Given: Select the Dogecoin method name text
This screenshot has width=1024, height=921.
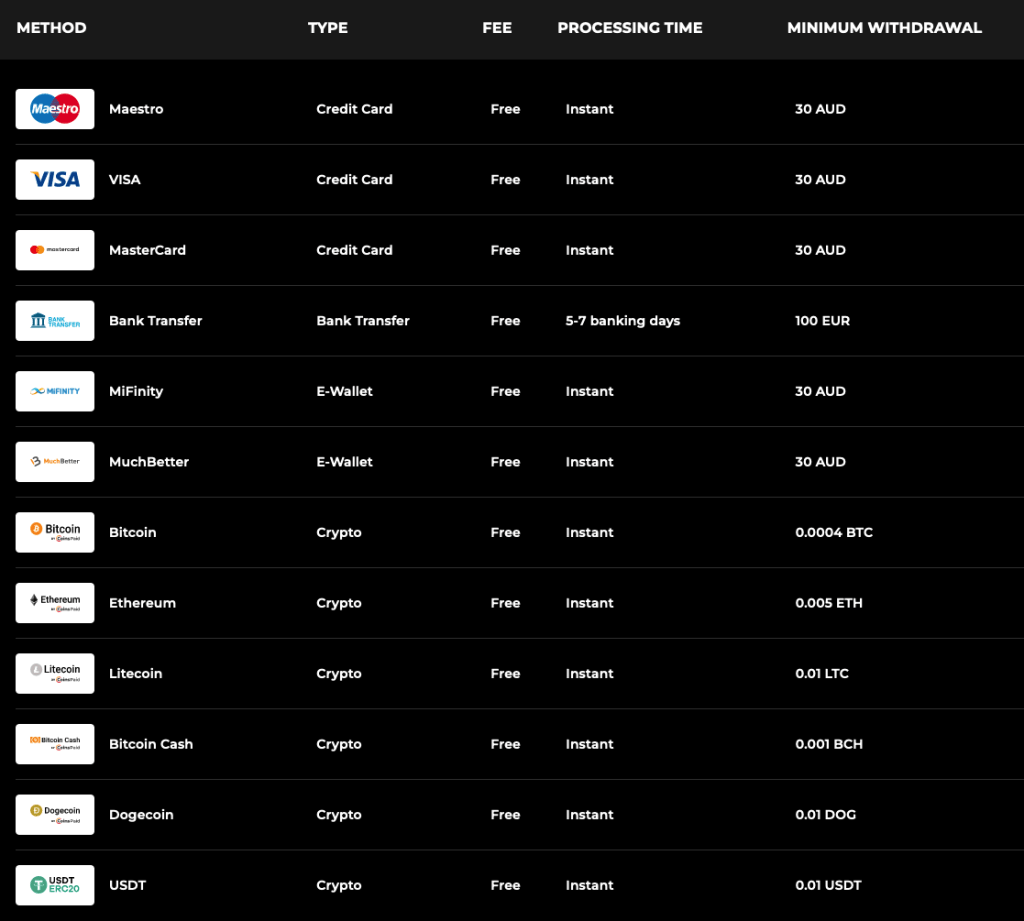Looking at the screenshot, I should 141,815.
